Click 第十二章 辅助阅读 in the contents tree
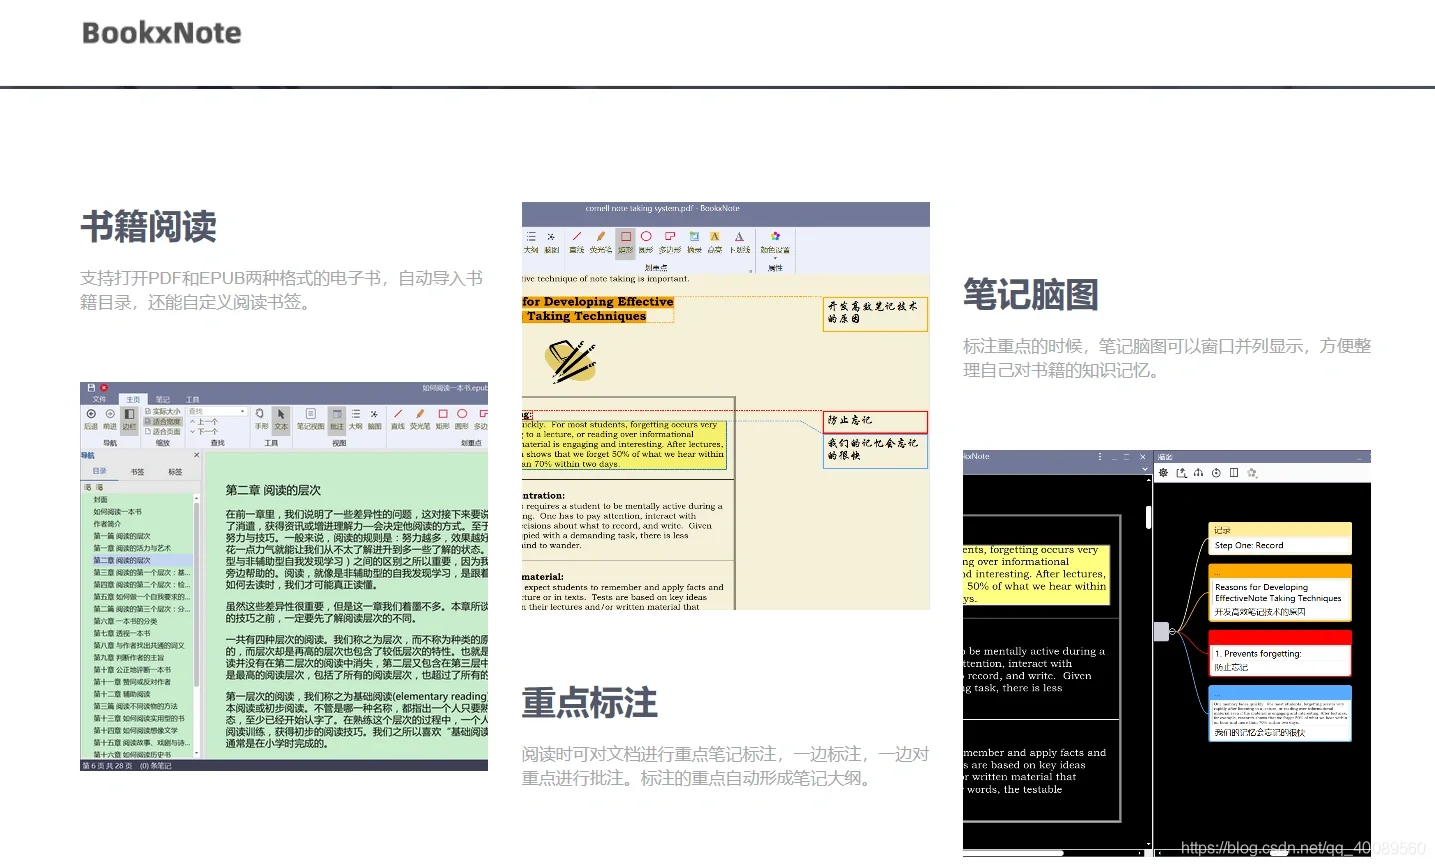Image resolution: width=1435 pixels, height=867 pixels. coord(122,694)
